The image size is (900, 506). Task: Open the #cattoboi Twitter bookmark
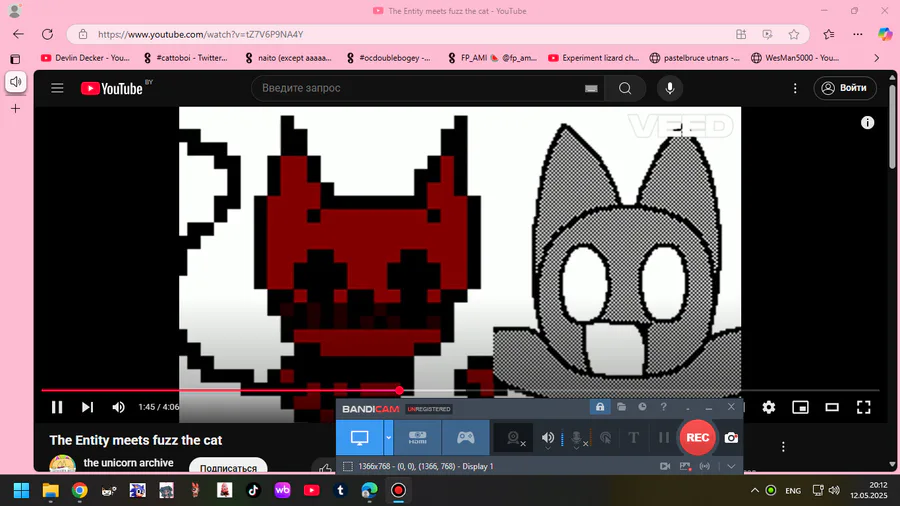click(185, 58)
